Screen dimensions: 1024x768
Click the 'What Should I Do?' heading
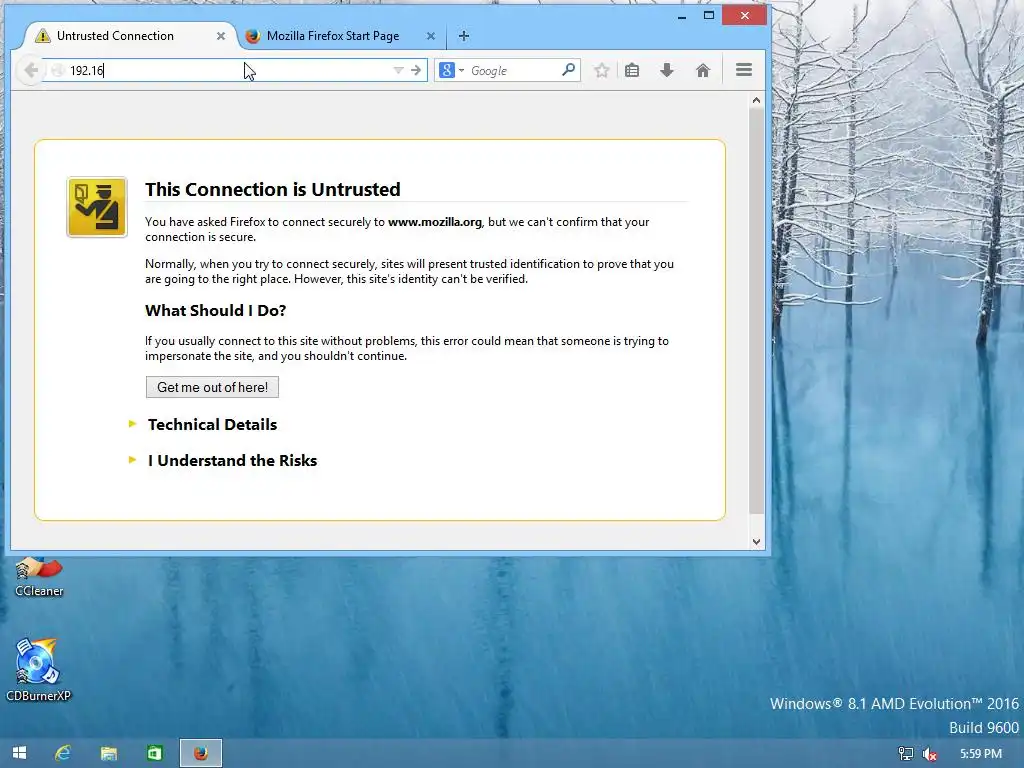(216, 311)
